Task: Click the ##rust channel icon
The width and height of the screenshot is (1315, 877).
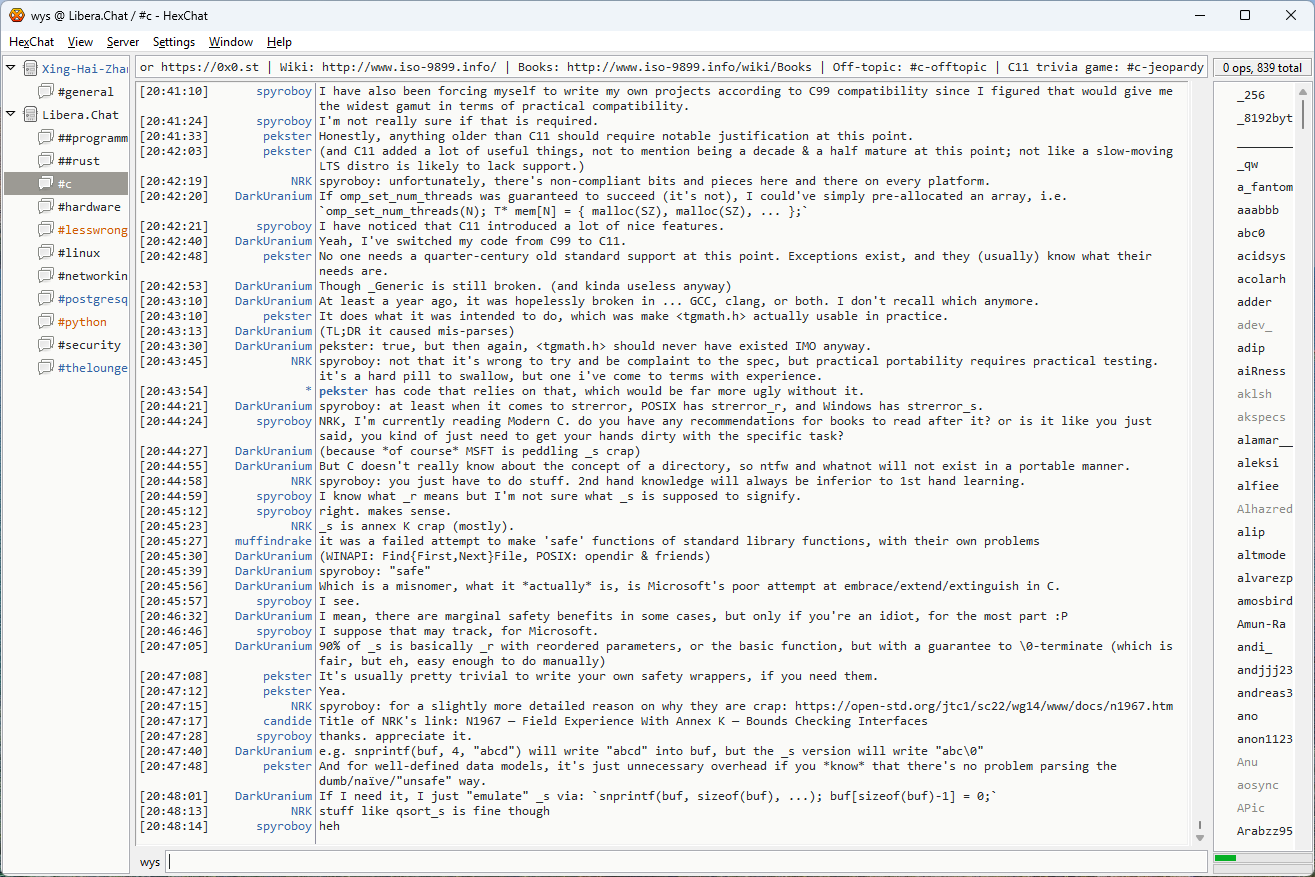Action: tap(46, 161)
